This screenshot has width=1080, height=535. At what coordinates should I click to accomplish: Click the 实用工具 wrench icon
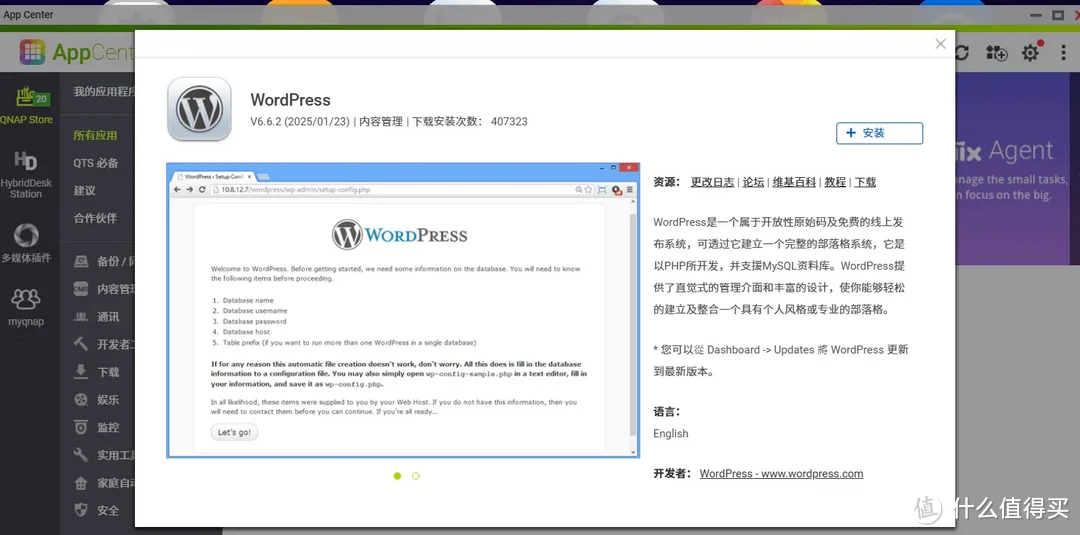pos(81,455)
